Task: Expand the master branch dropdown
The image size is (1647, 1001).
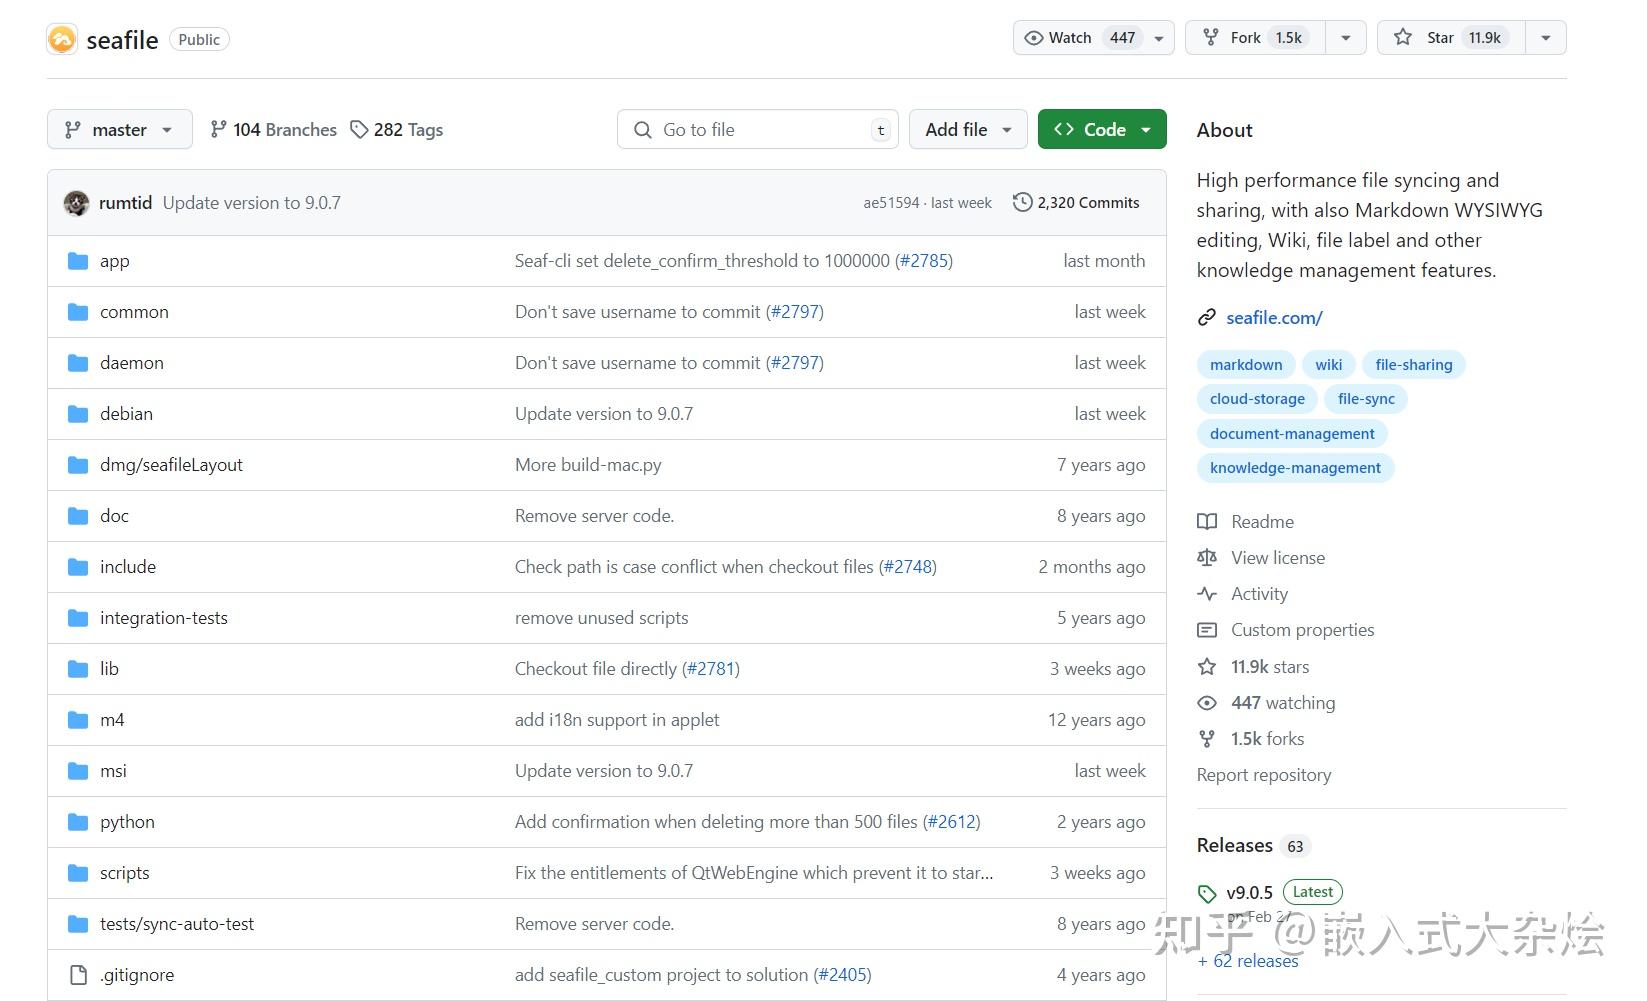Action: point(119,130)
